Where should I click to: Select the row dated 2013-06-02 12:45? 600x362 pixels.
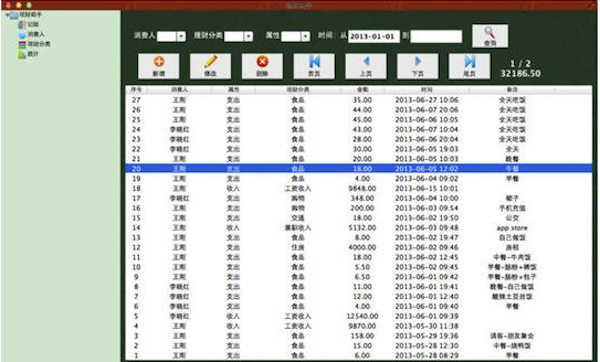coord(359,257)
